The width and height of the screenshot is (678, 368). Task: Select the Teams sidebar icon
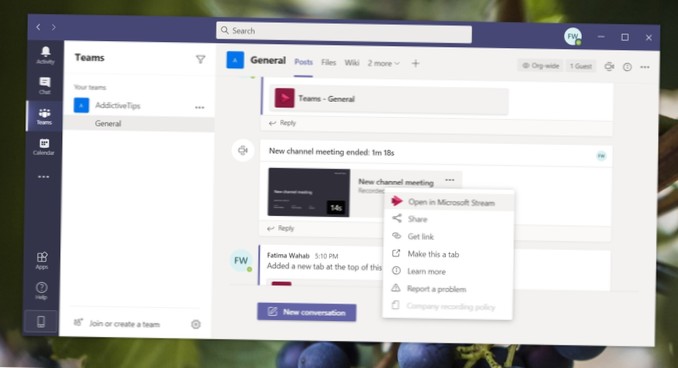44,116
